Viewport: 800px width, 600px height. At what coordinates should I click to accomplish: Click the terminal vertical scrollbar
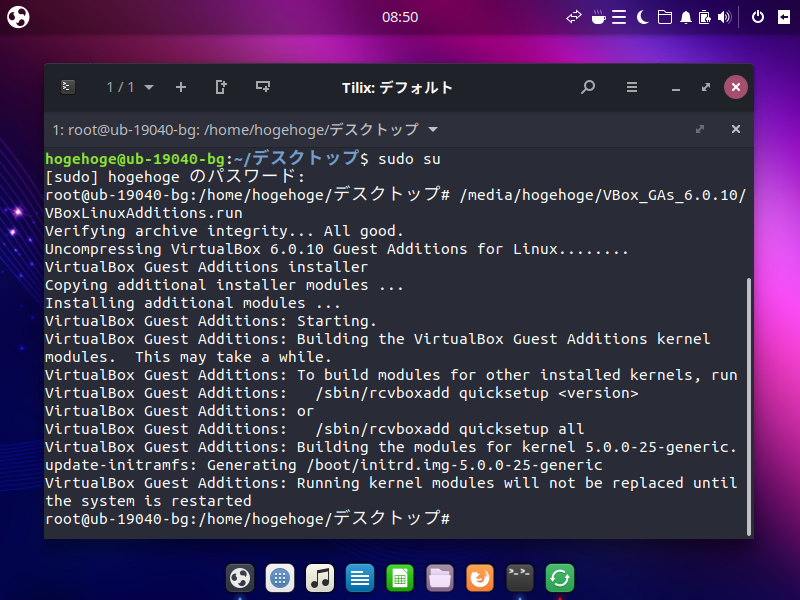tap(748, 406)
